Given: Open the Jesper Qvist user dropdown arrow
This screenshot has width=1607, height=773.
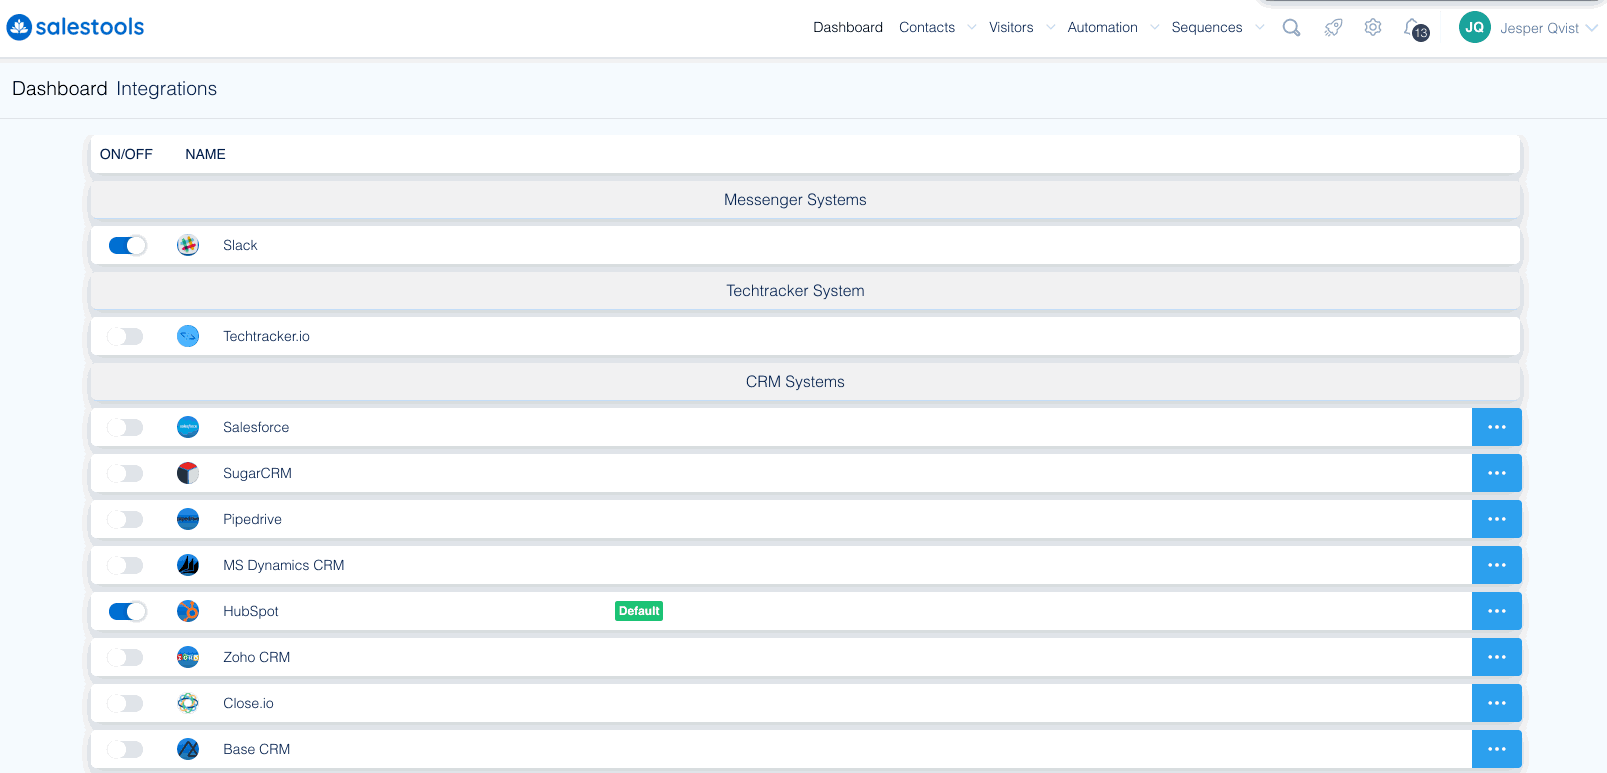Looking at the screenshot, I should click(x=1591, y=28).
